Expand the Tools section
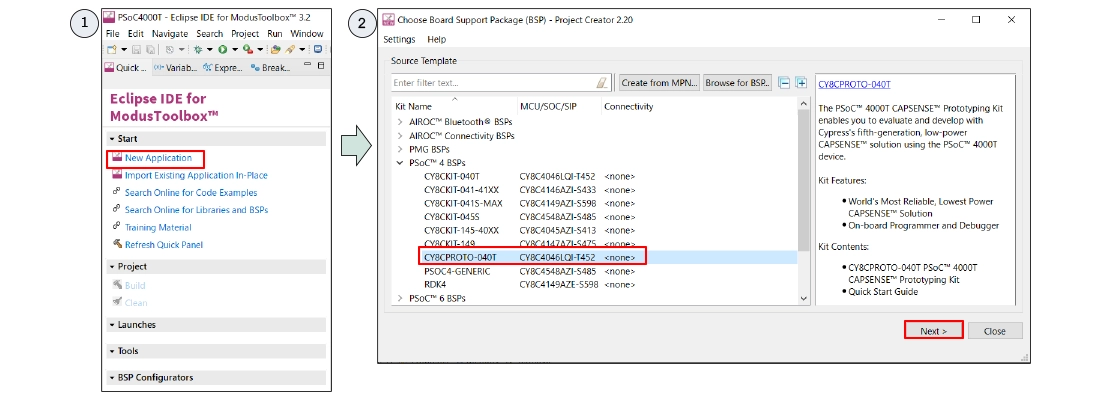This screenshot has width=1100, height=400. point(112,351)
